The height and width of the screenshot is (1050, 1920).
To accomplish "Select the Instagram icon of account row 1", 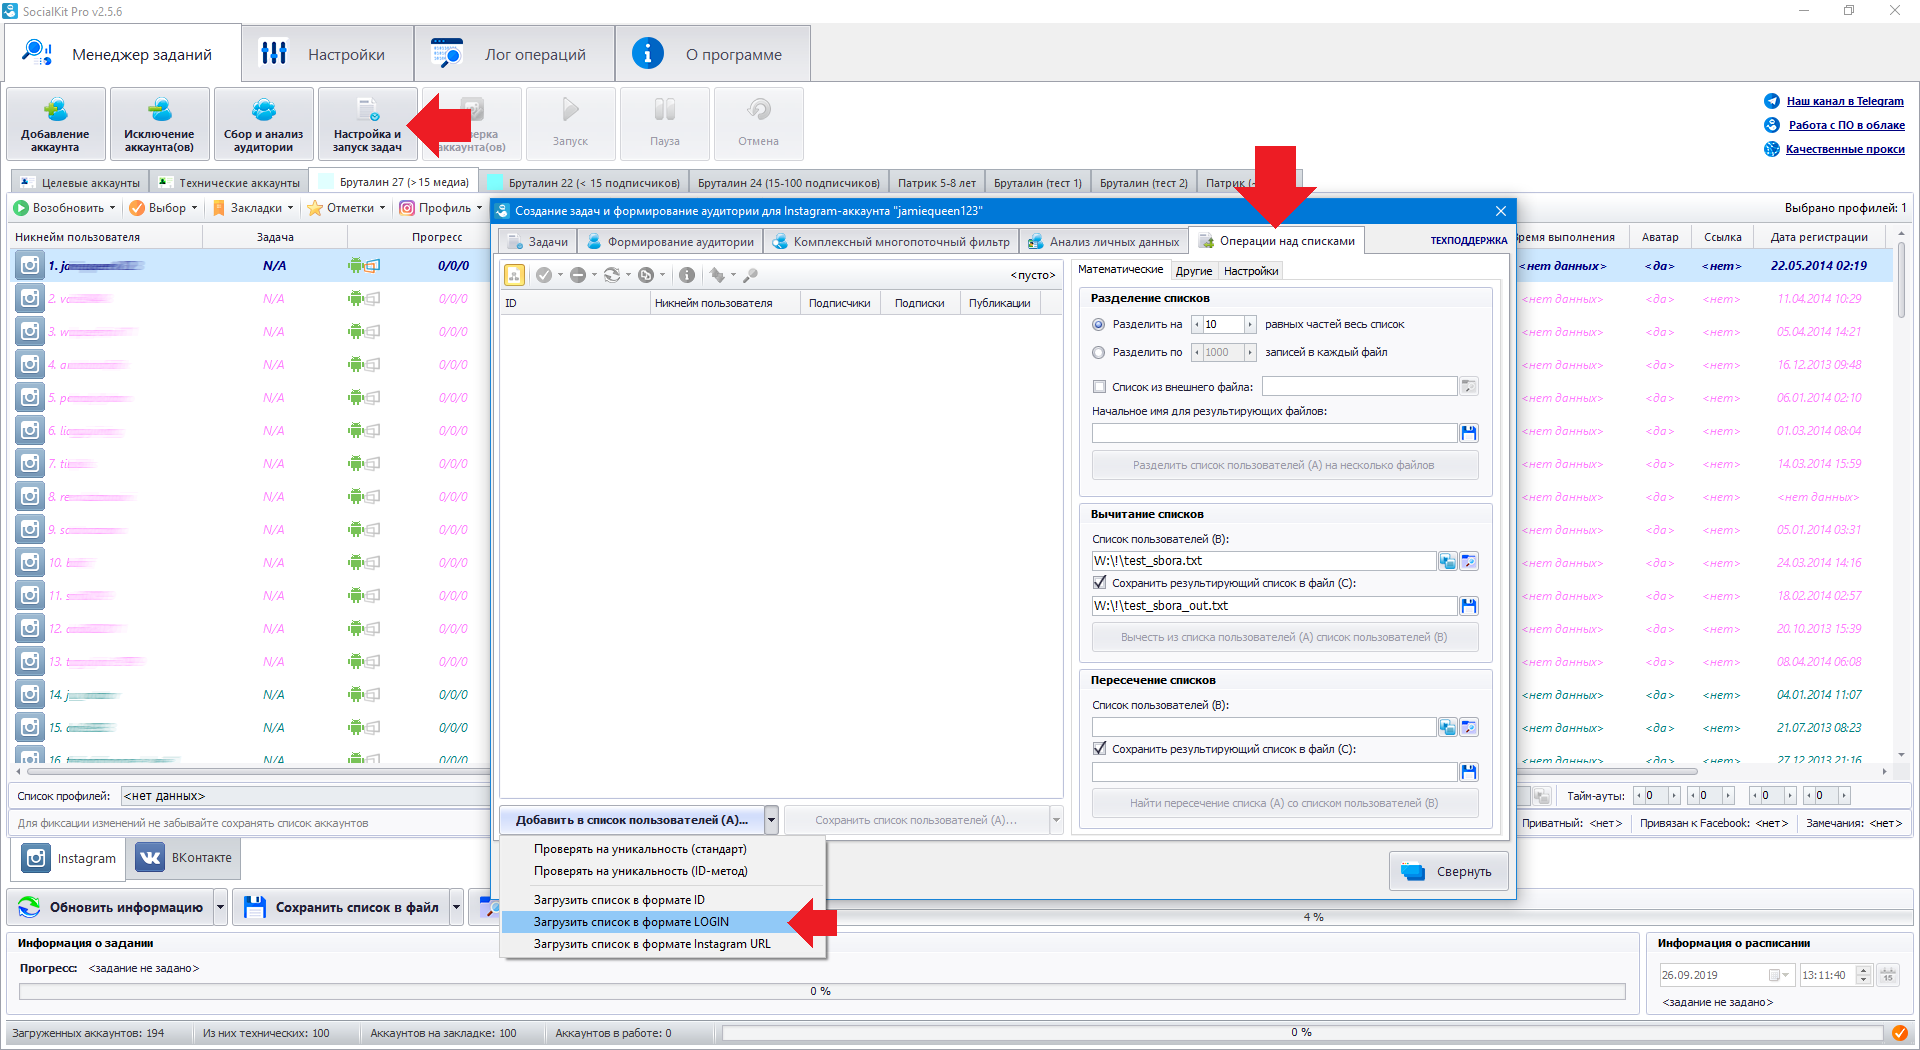I will point(30,266).
